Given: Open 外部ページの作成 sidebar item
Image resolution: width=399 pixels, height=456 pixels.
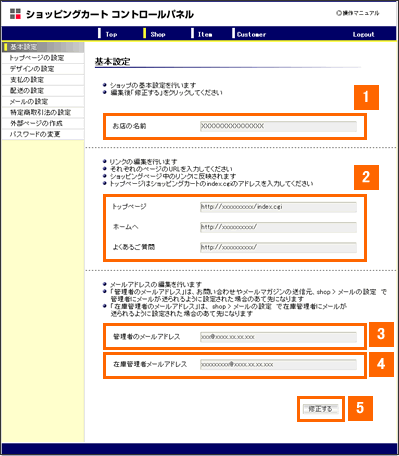Looking at the screenshot, I should pos(43,123).
